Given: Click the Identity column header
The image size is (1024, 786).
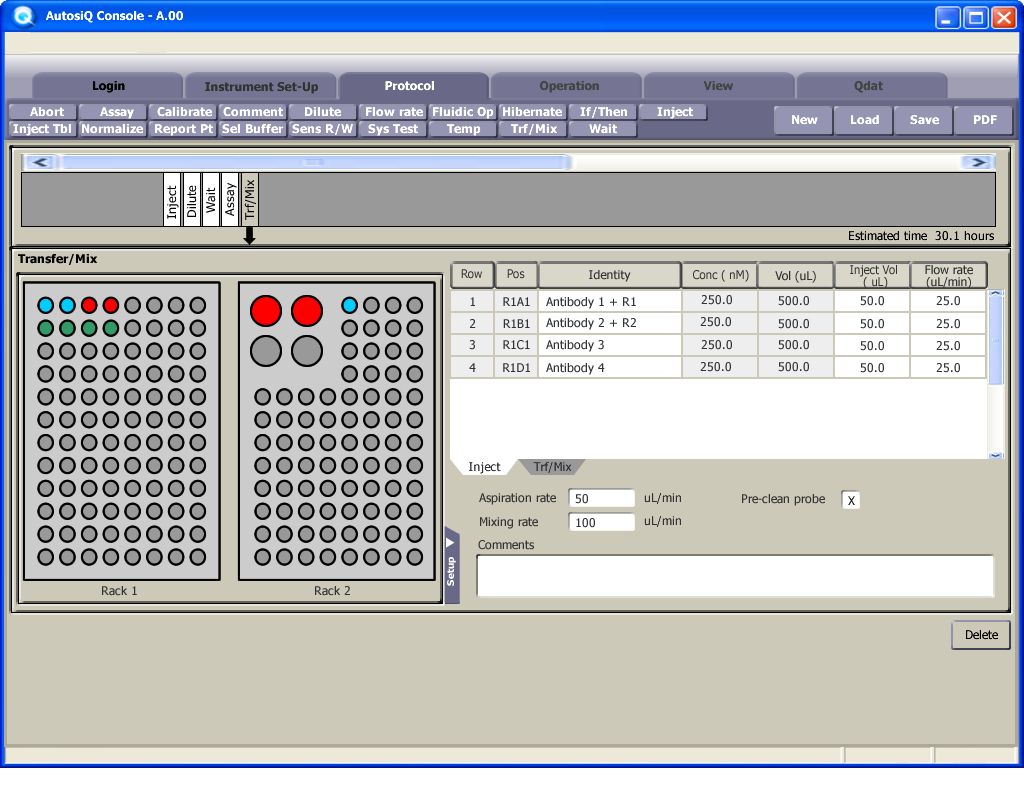Looking at the screenshot, I should 609,275.
